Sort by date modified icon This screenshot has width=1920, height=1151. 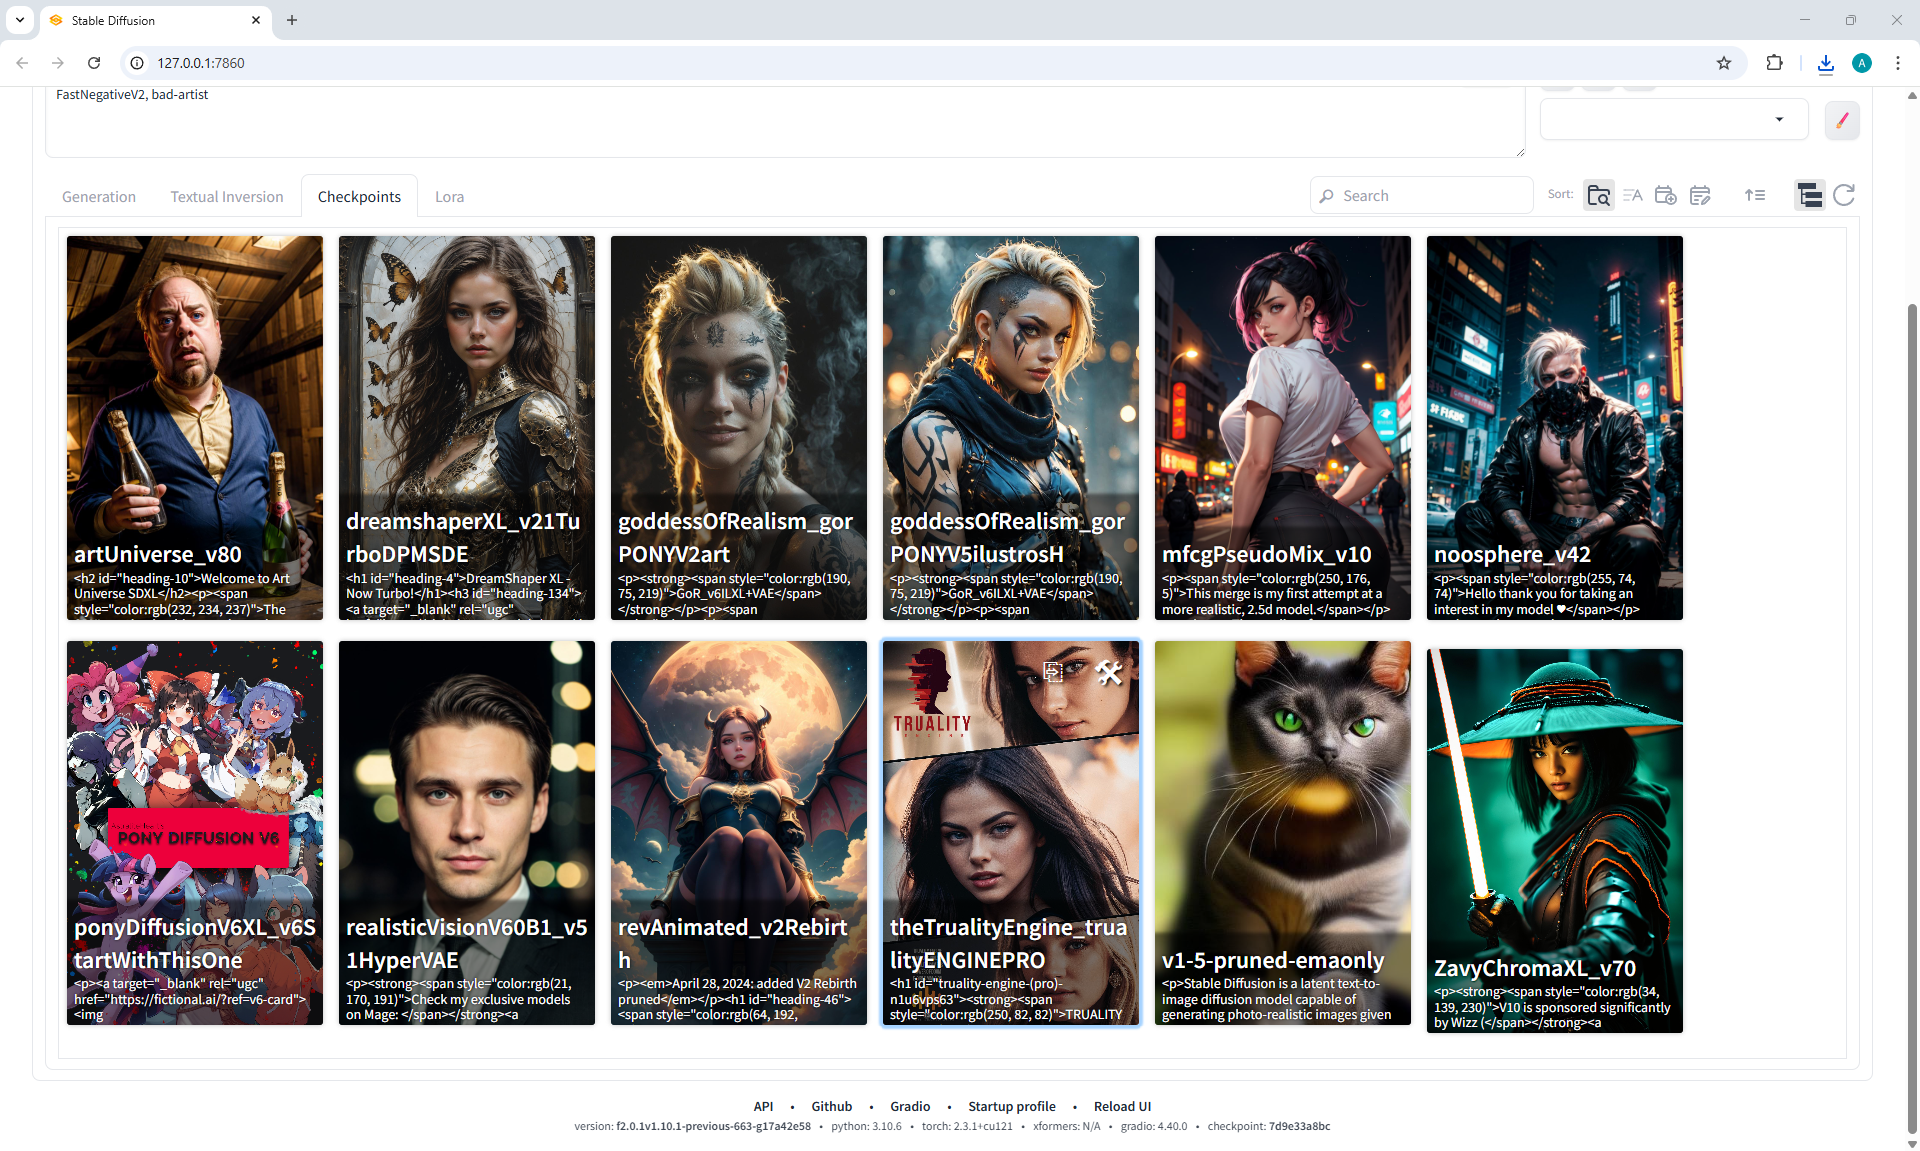coord(1700,196)
